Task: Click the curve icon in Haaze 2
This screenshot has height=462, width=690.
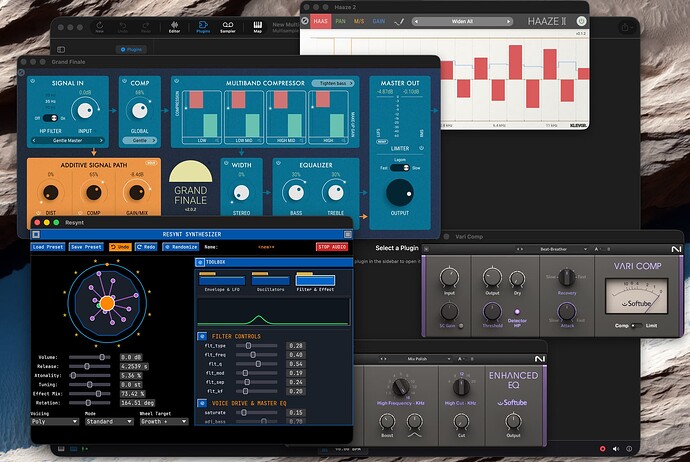Action: [x=399, y=21]
